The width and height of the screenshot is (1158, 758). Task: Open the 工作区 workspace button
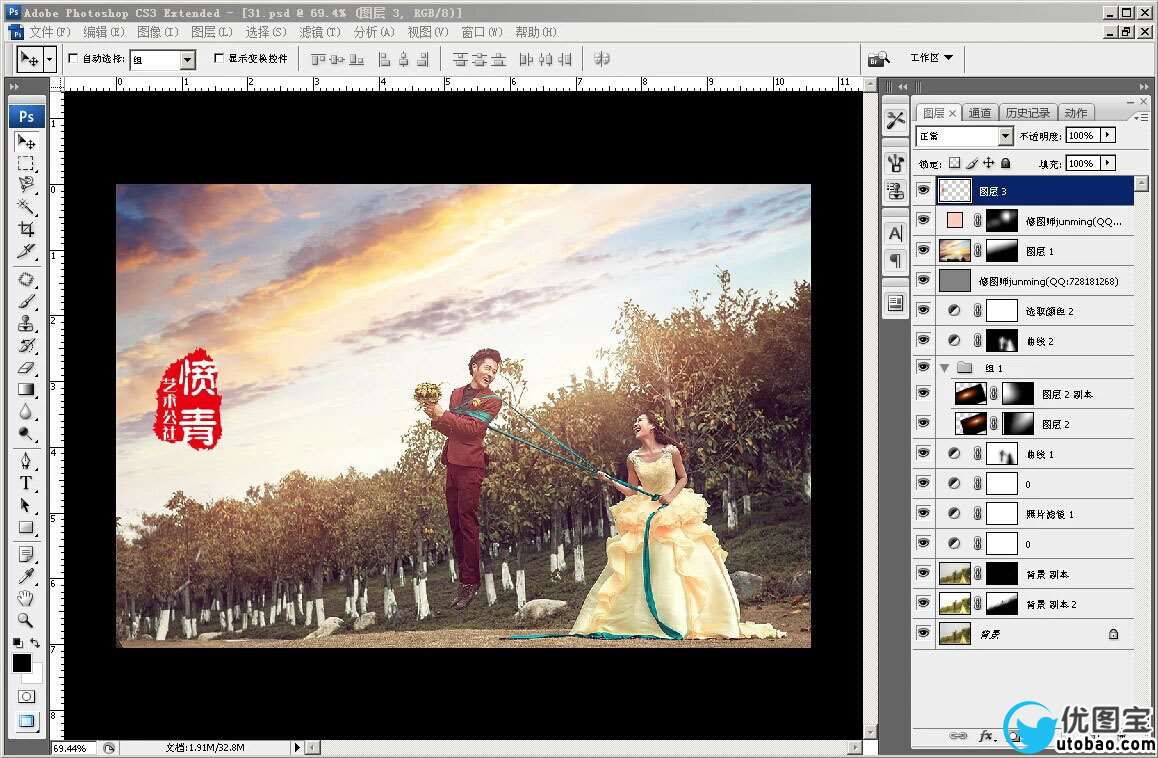point(931,58)
